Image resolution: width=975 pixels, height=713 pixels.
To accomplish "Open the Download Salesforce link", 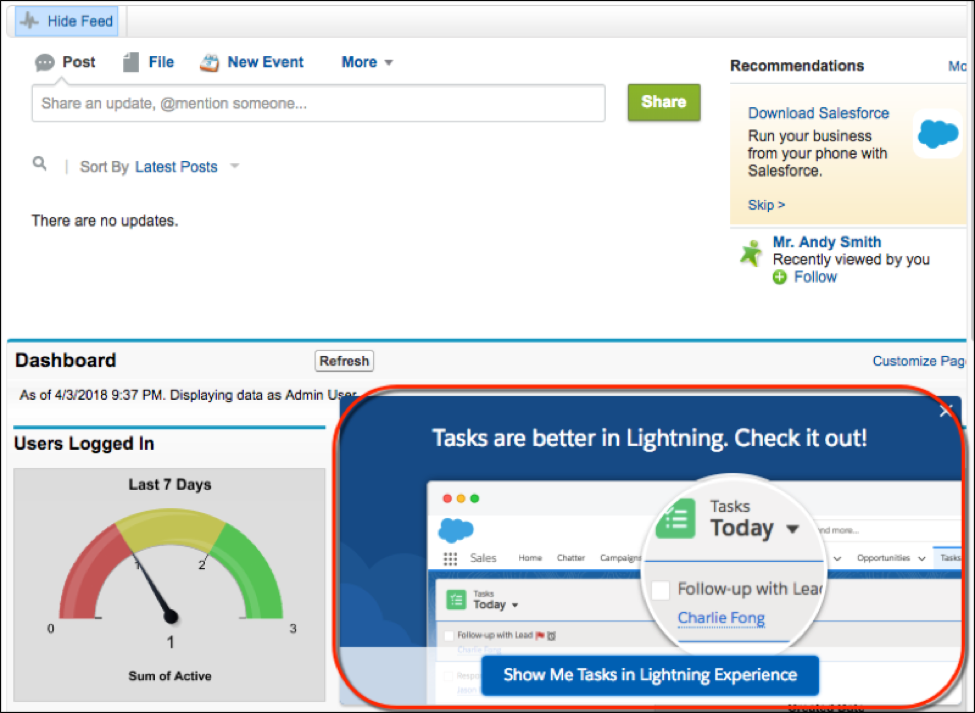I will (x=818, y=113).
